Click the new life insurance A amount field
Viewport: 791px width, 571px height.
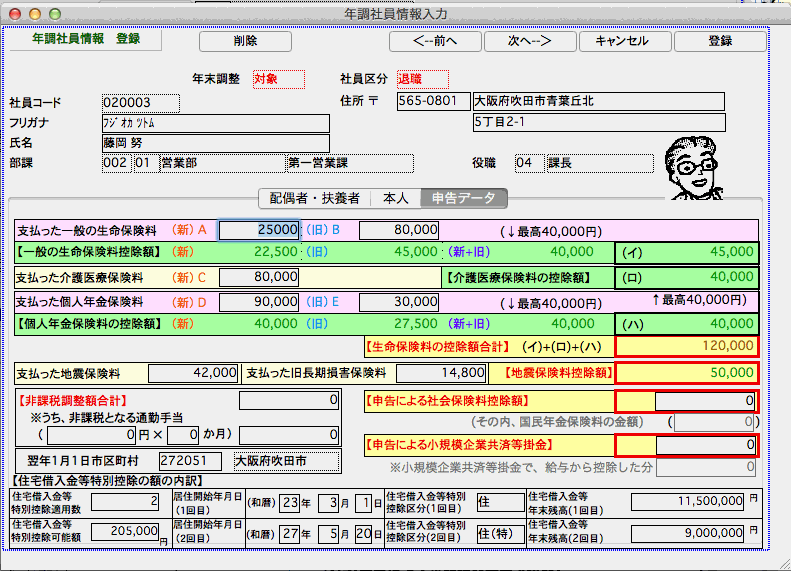point(259,229)
